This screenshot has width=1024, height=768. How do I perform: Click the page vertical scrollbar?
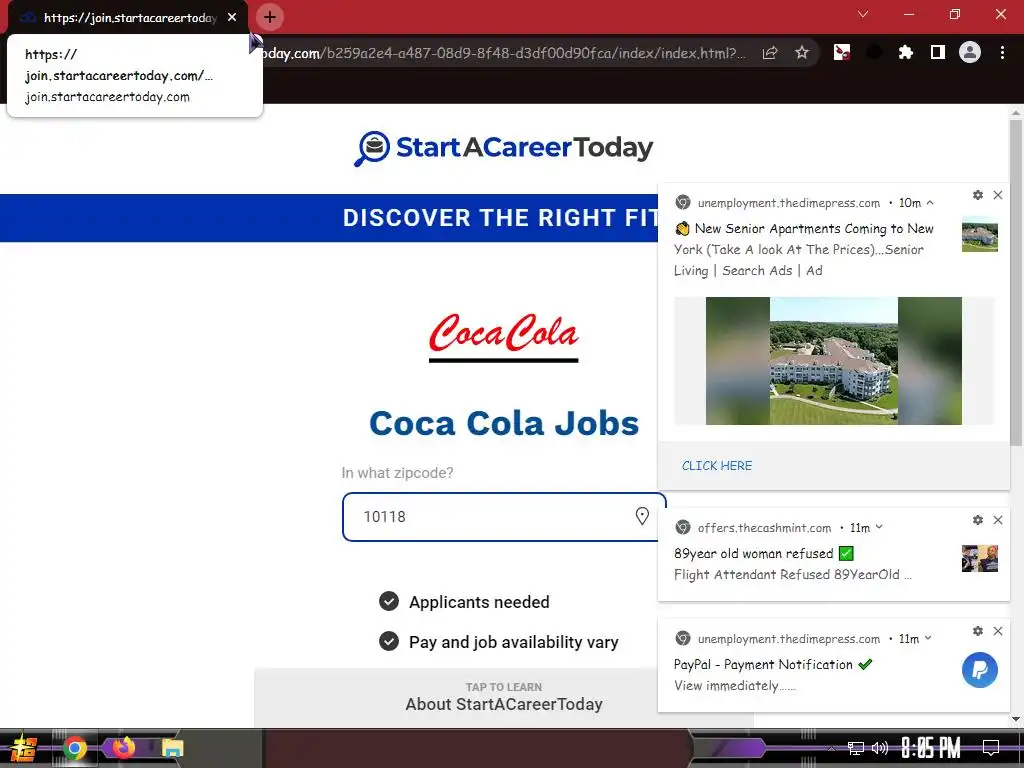[x=1016, y=283]
